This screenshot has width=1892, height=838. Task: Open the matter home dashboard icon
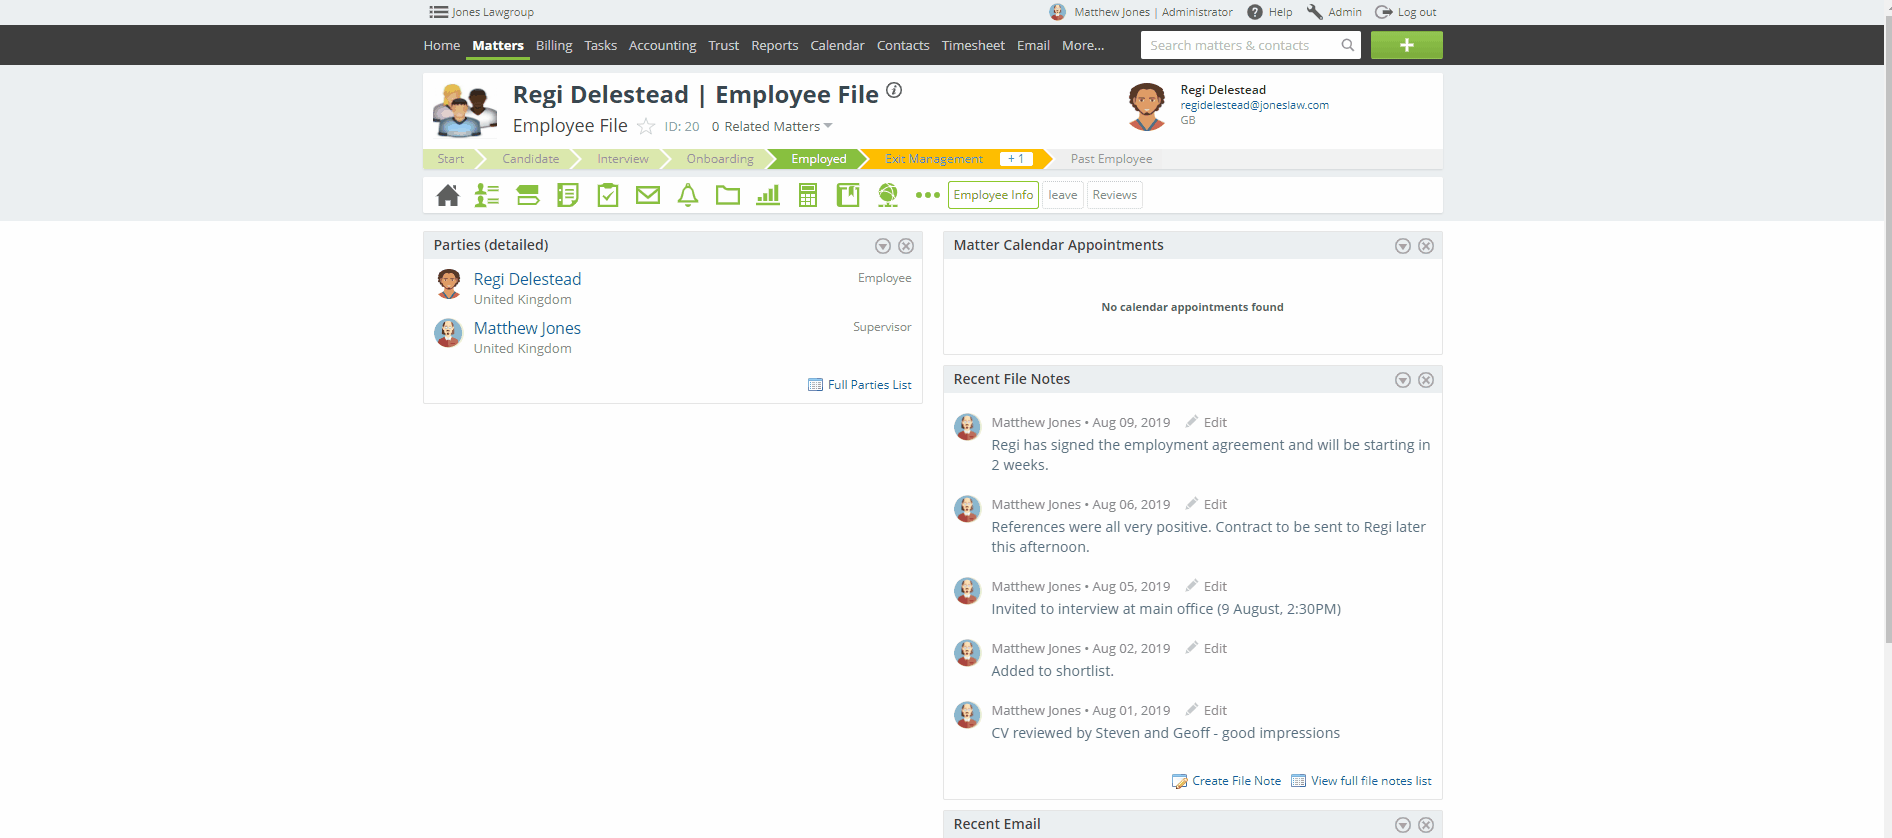pos(448,195)
